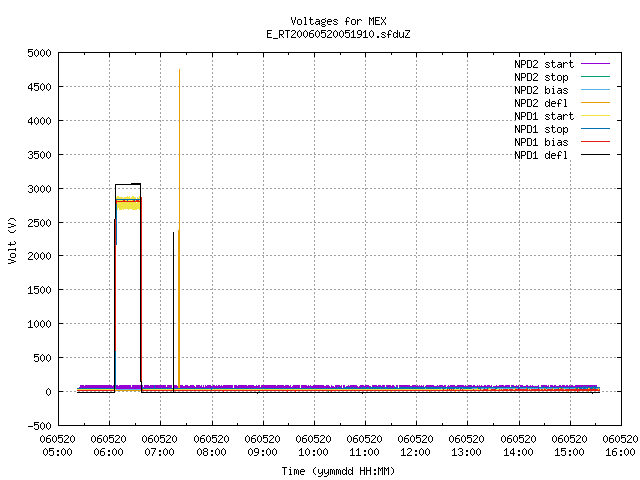This screenshot has width=640, height=480.
Task: Click the 1500 y-axis tick label
Action: pyautogui.click(x=39, y=290)
